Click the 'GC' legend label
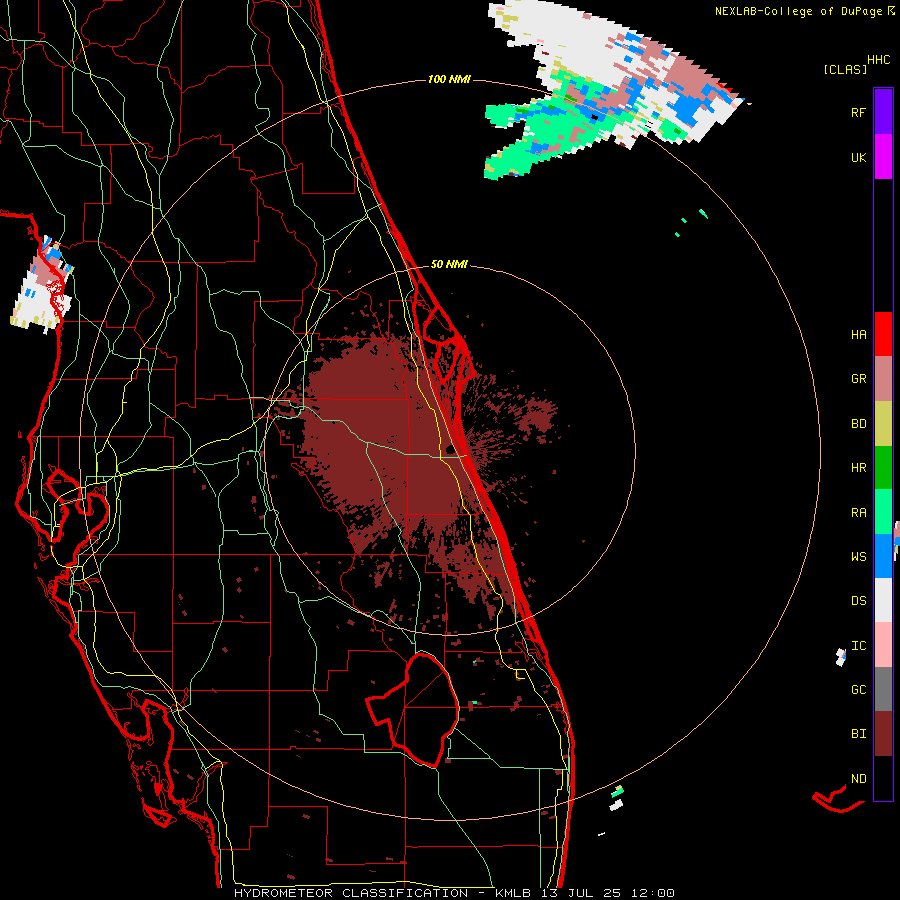900x900 pixels. point(858,689)
